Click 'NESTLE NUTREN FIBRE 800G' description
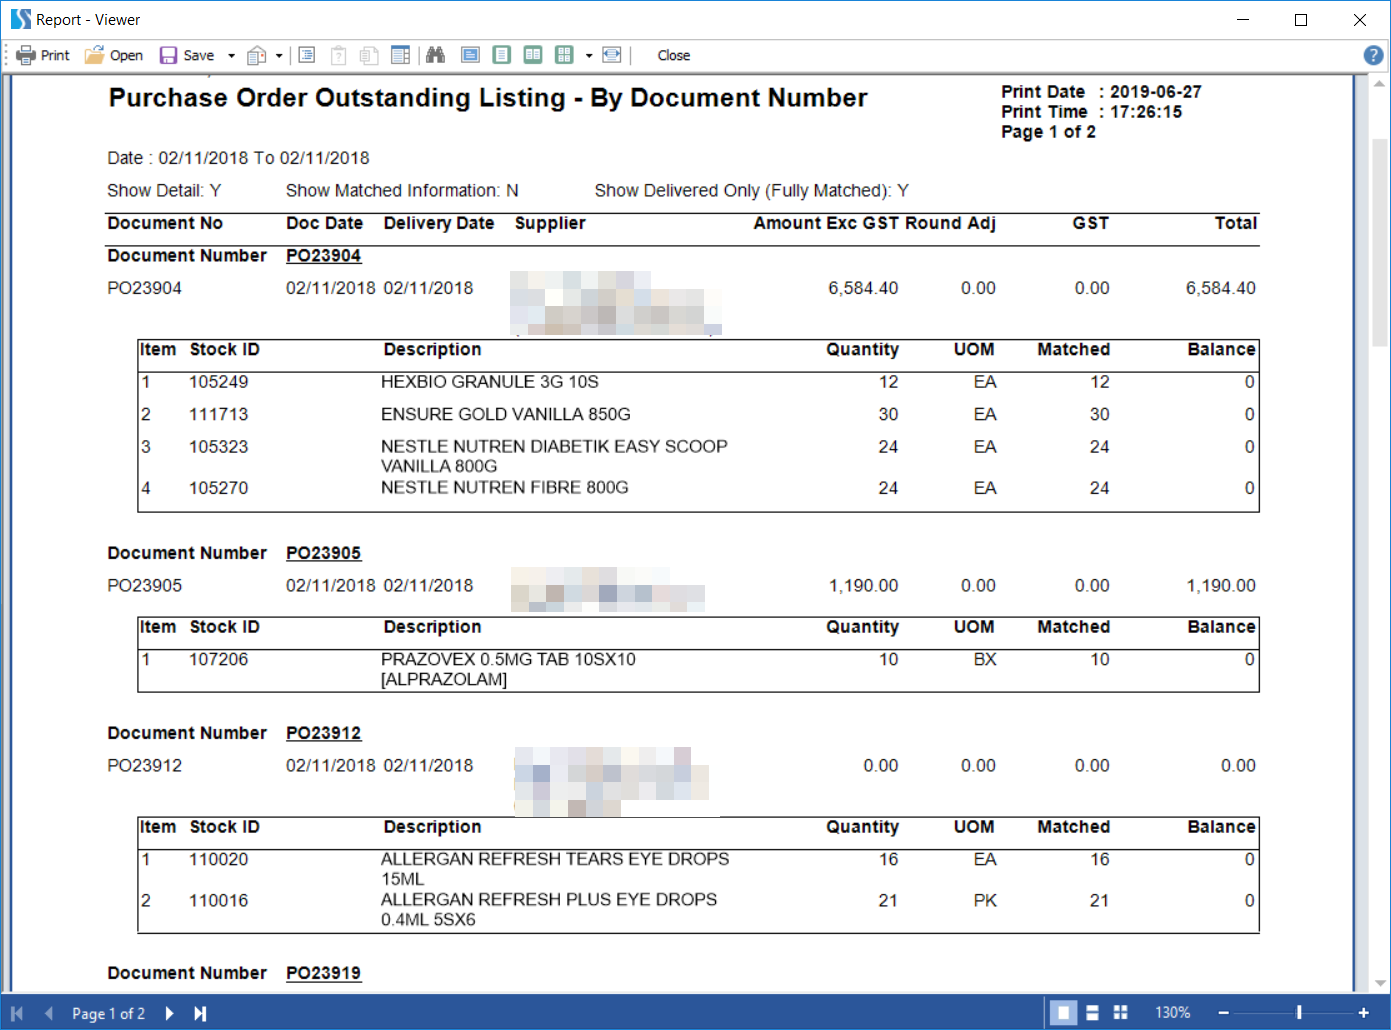This screenshot has height=1030, width=1391. 505,488
